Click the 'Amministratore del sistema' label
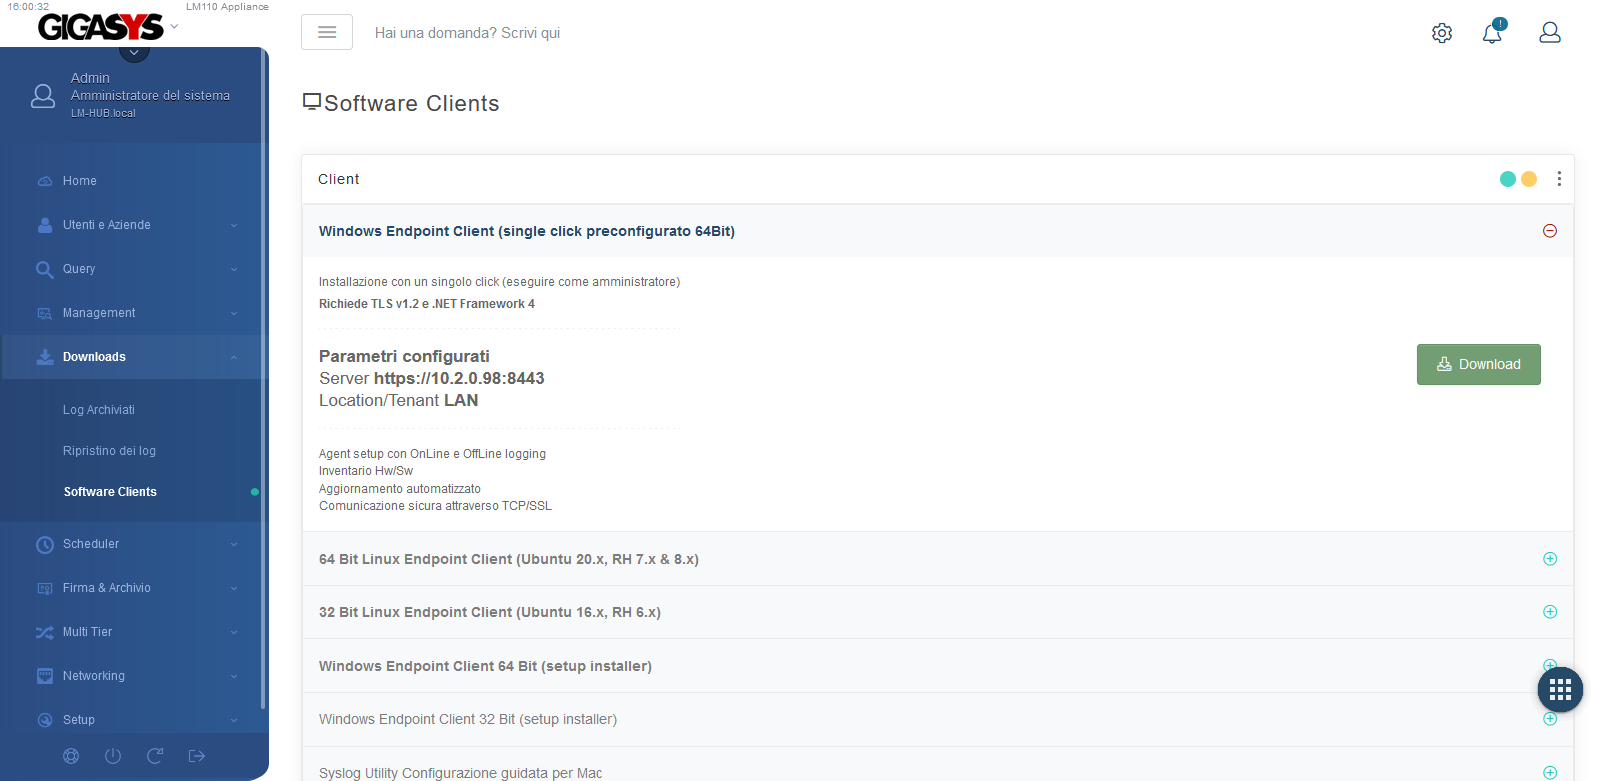The height and width of the screenshot is (781, 1607). [x=150, y=96]
